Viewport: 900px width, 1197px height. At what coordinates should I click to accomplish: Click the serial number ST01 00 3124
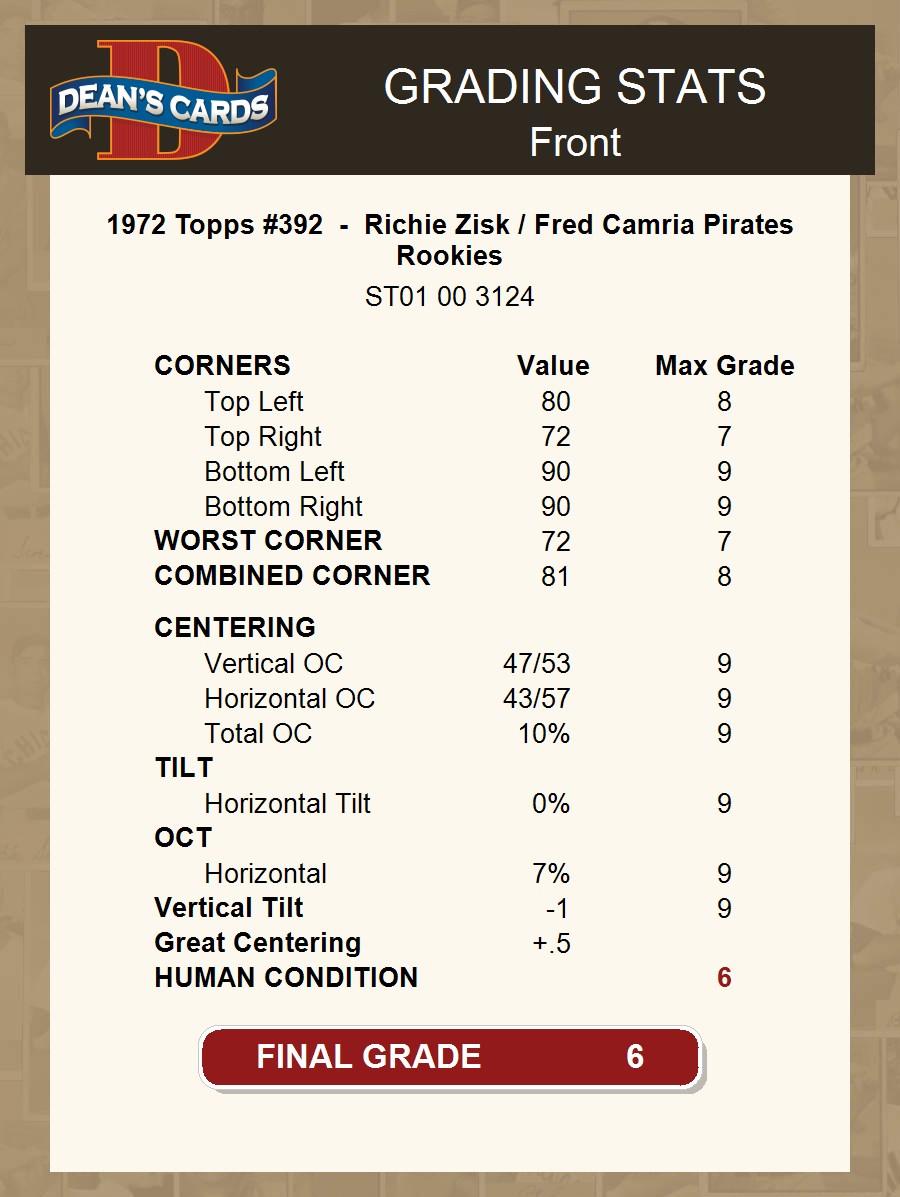[450, 297]
